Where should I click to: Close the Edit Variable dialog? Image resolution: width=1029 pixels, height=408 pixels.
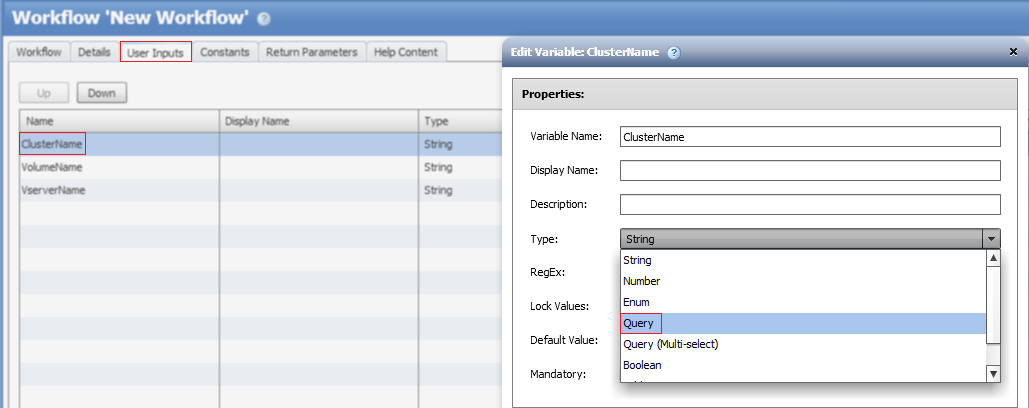1013,52
